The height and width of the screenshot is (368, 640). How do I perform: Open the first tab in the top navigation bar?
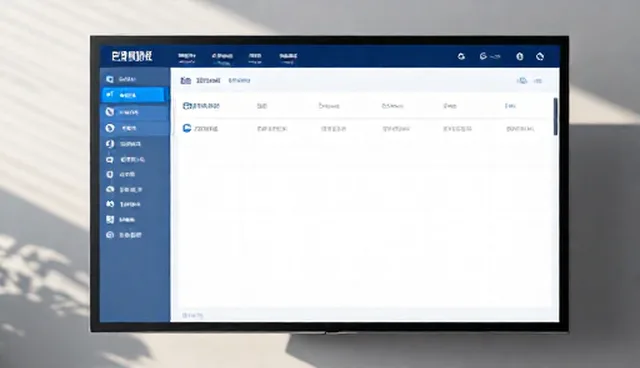pos(187,58)
